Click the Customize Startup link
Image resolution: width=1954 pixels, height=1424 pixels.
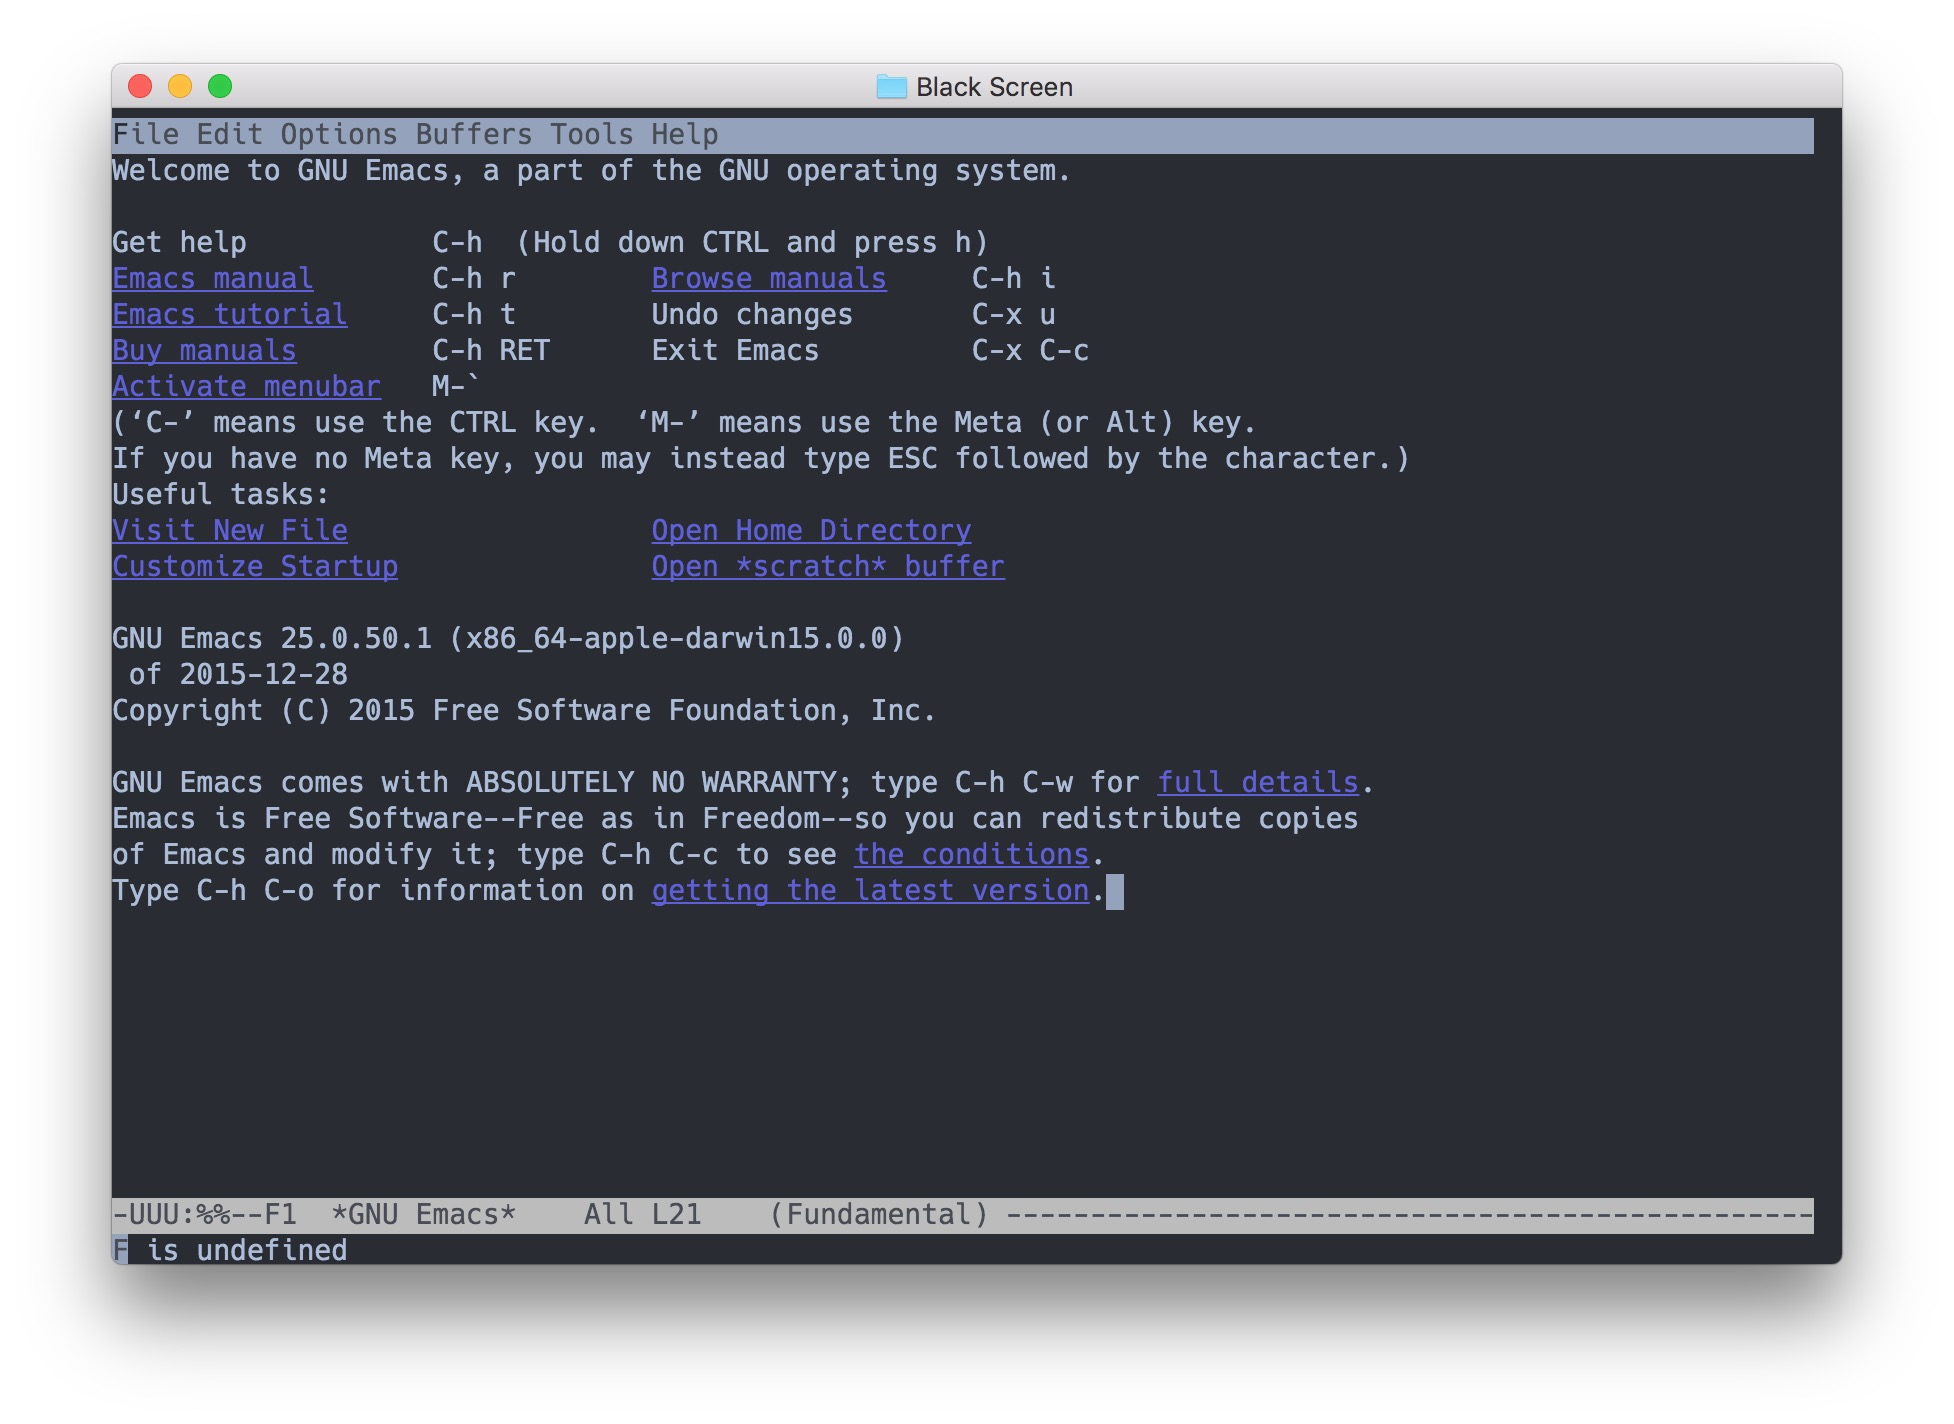pos(254,567)
